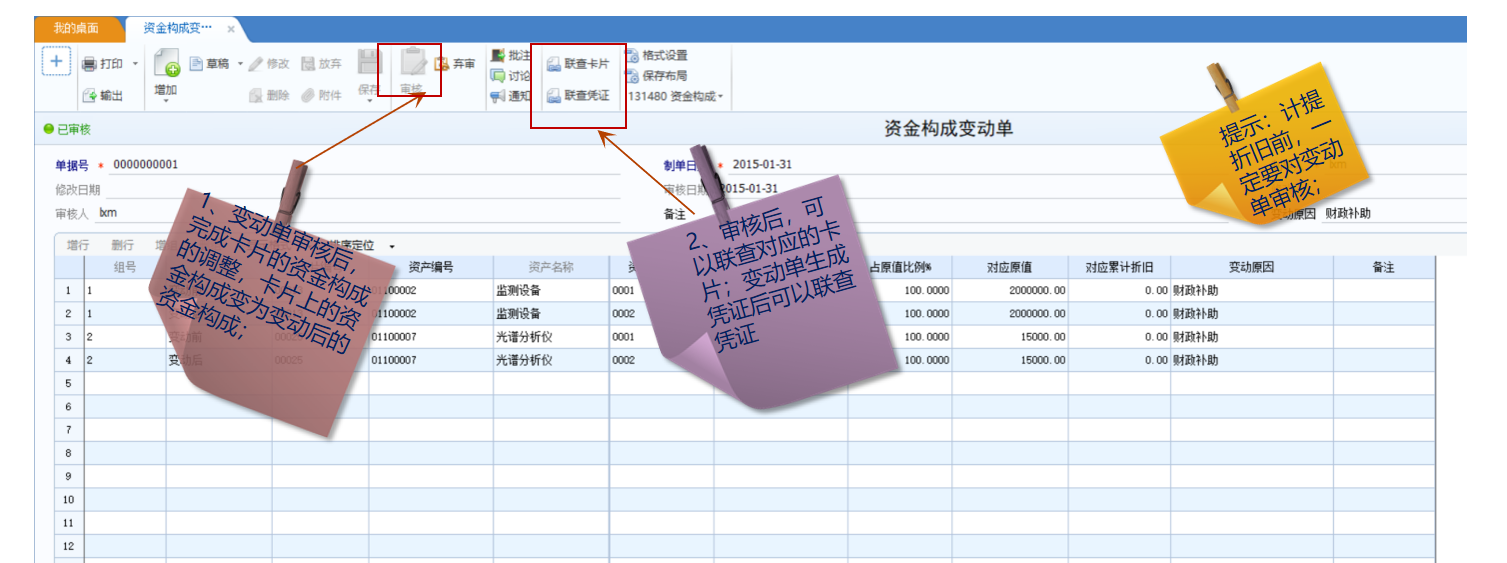The height and width of the screenshot is (563, 1507).
Task: Click the 草稿 draft button
Action: [x=210, y=64]
